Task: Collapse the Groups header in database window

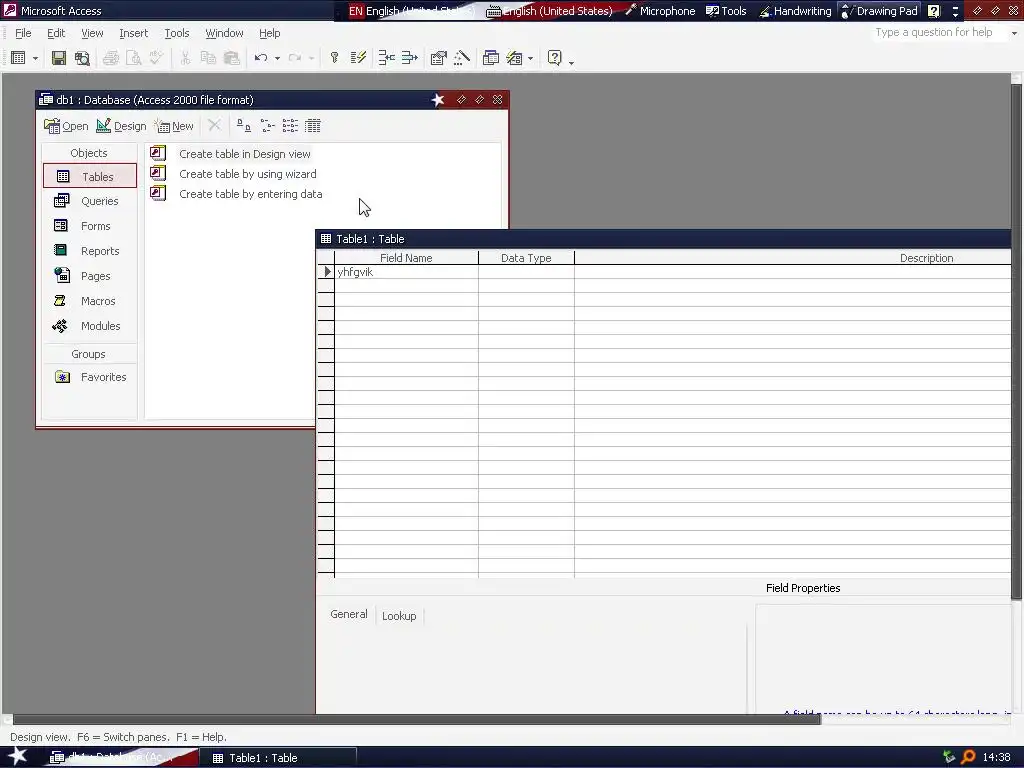Action: pyautogui.click(x=89, y=354)
